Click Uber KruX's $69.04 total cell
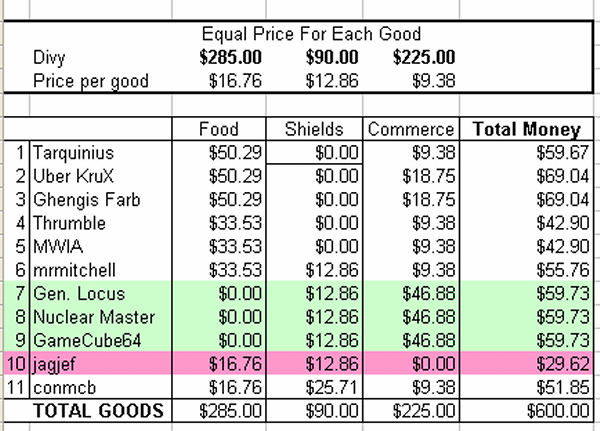This screenshot has width=600, height=431. point(527,176)
